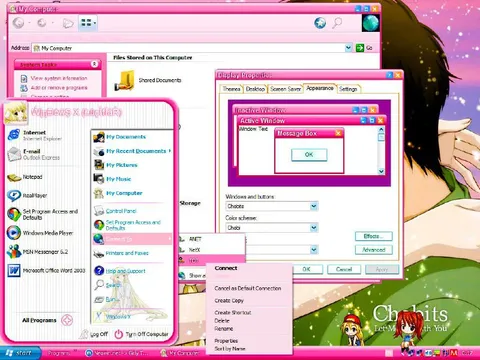Click Cancel in Display Properties
The width and height of the screenshot is (480, 360).
pyautogui.click(x=344, y=269)
